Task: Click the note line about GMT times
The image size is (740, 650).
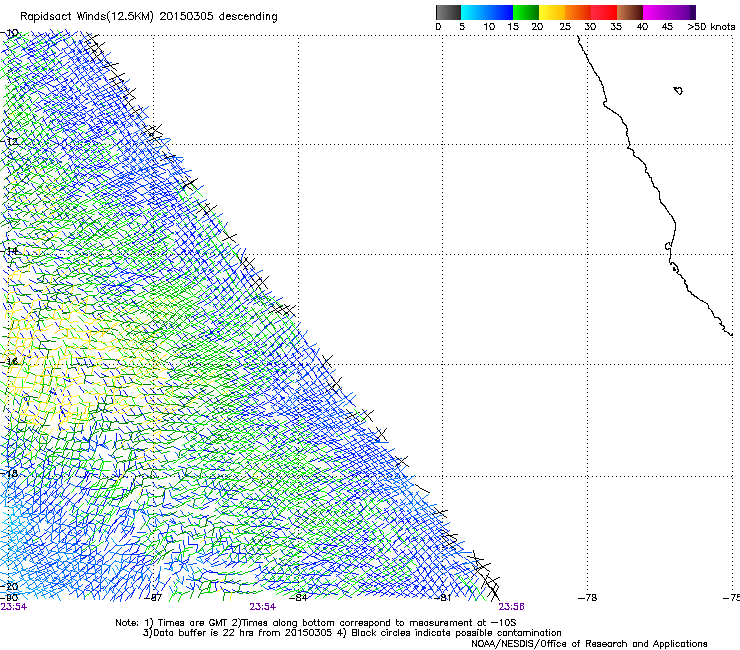Action: coord(315,623)
